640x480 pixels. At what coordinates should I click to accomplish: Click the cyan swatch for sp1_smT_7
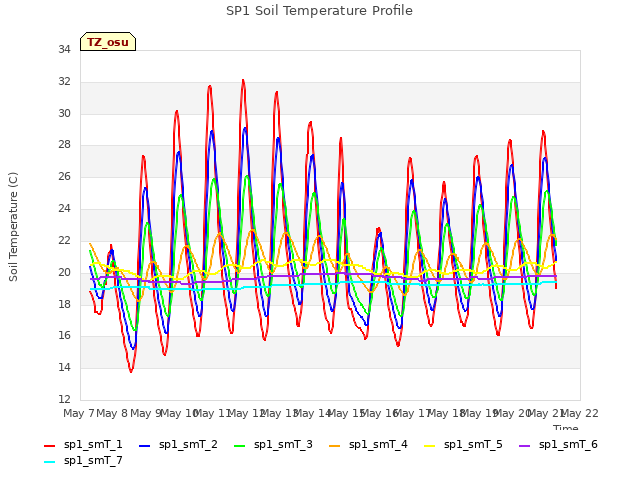tap(49, 462)
